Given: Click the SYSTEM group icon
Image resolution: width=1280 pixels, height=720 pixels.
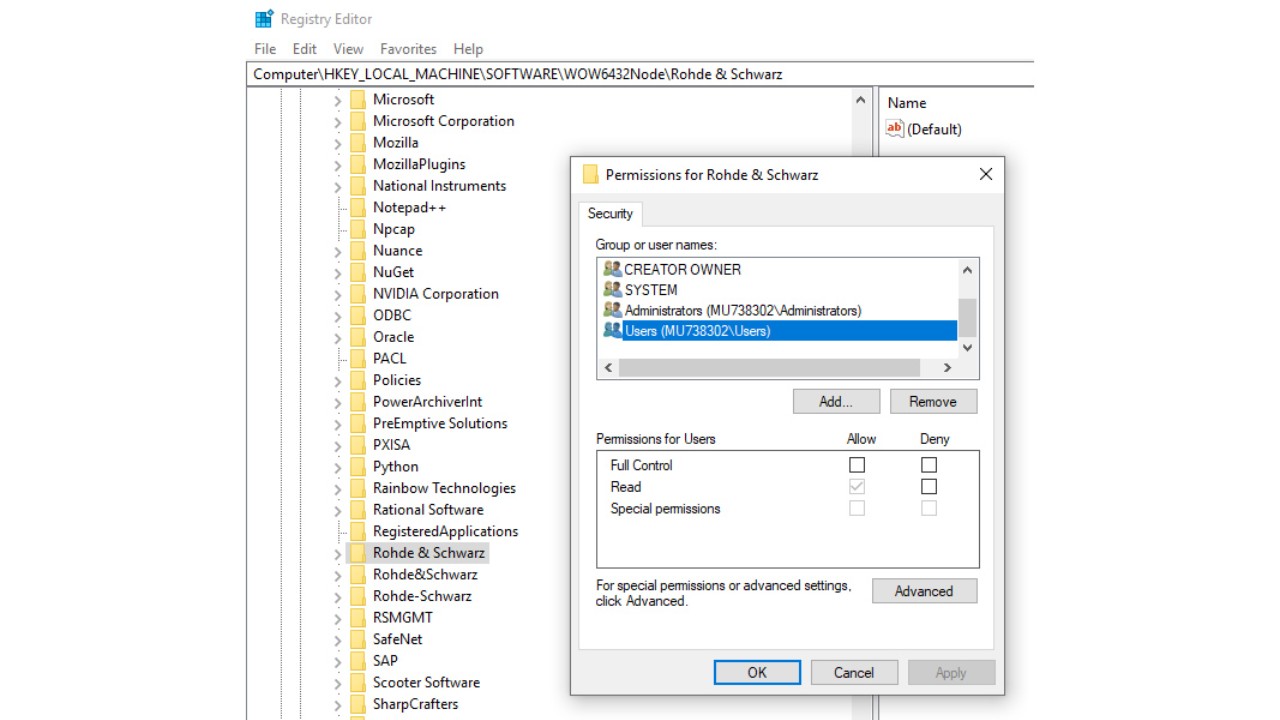Looking at the screenshot, I should 612,290.
